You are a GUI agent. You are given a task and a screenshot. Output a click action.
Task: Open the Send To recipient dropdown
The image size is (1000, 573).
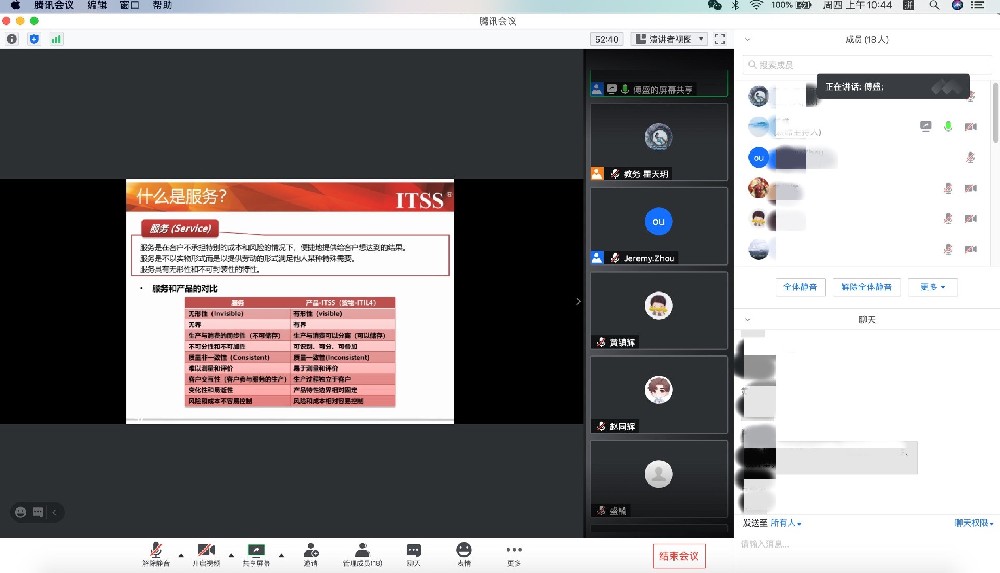click(x=786, y=523)
